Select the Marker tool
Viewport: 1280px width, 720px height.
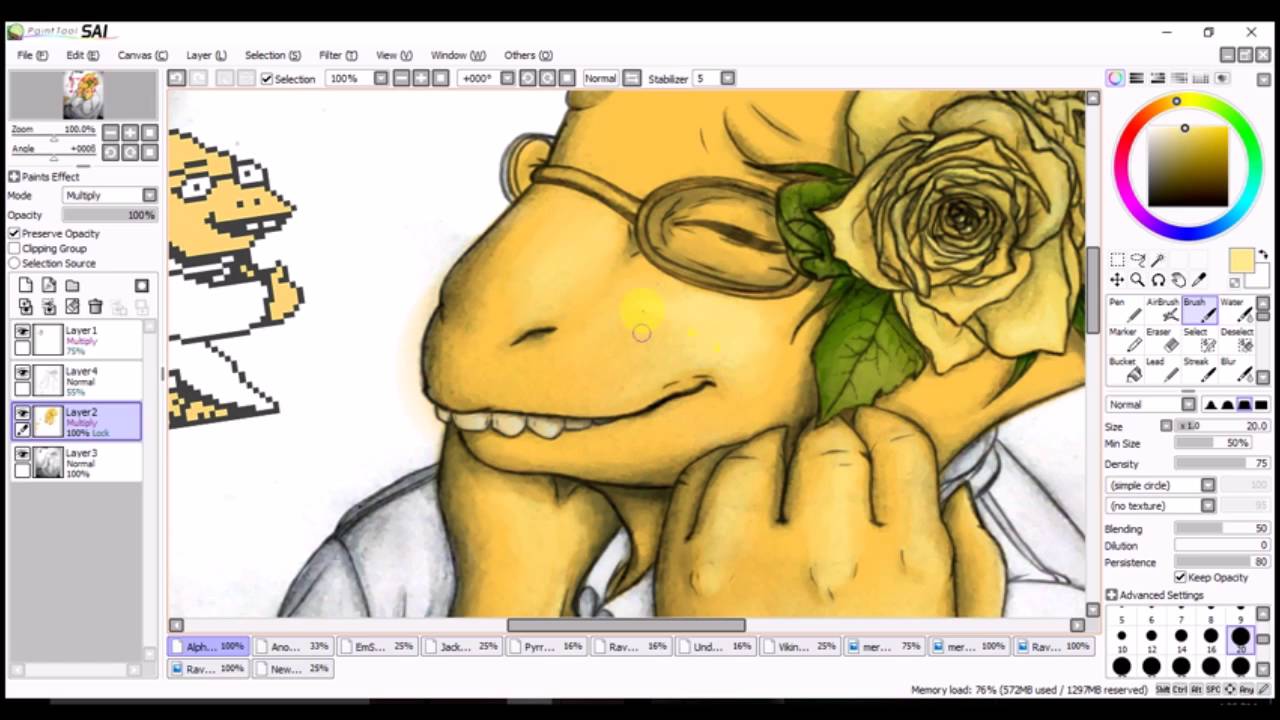click(1125, 340)
